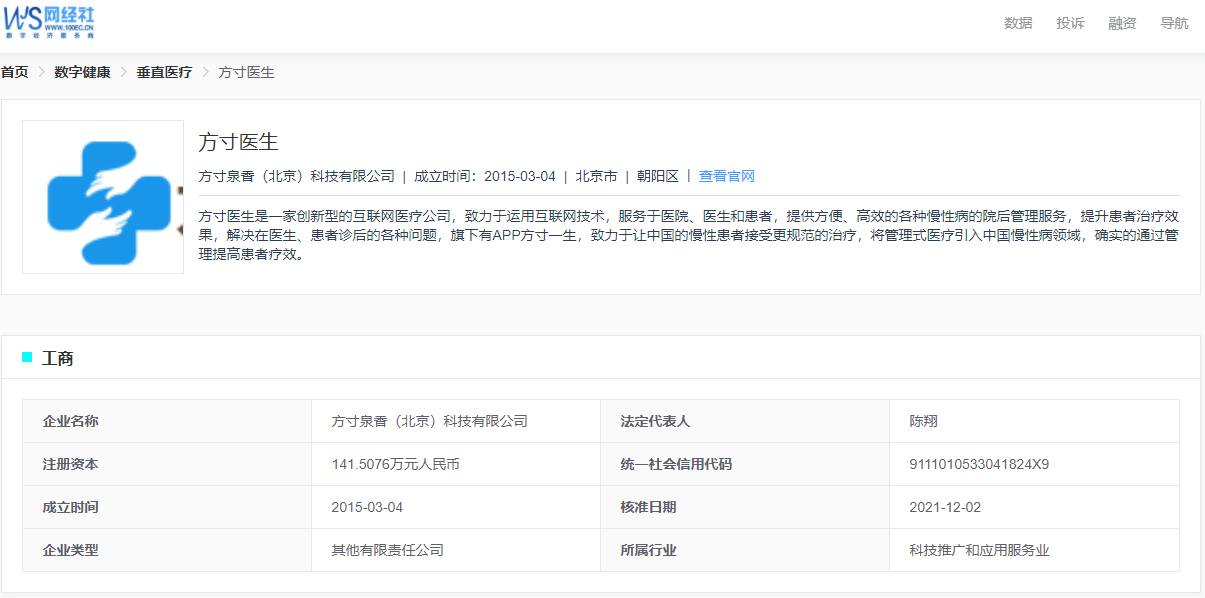
Task: Open the 导航 menu item
Action: pos(1174,23)
